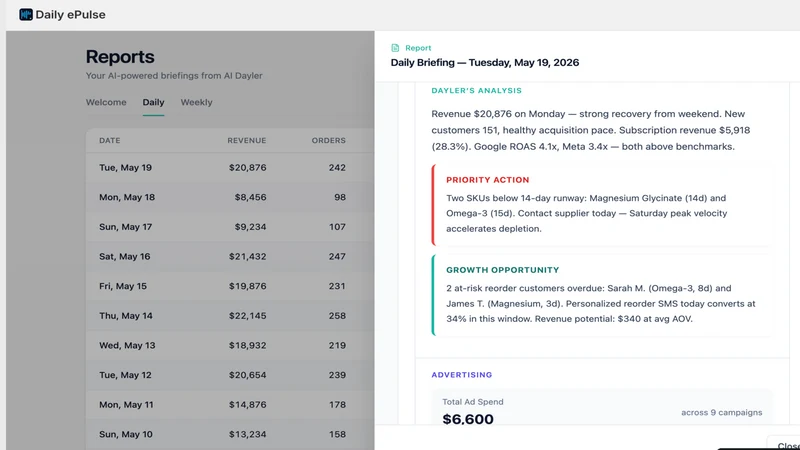The width and height of the screenshot is (800, 450).
Task: Open the Wed, May 13 report row
Action: [230, 345]
